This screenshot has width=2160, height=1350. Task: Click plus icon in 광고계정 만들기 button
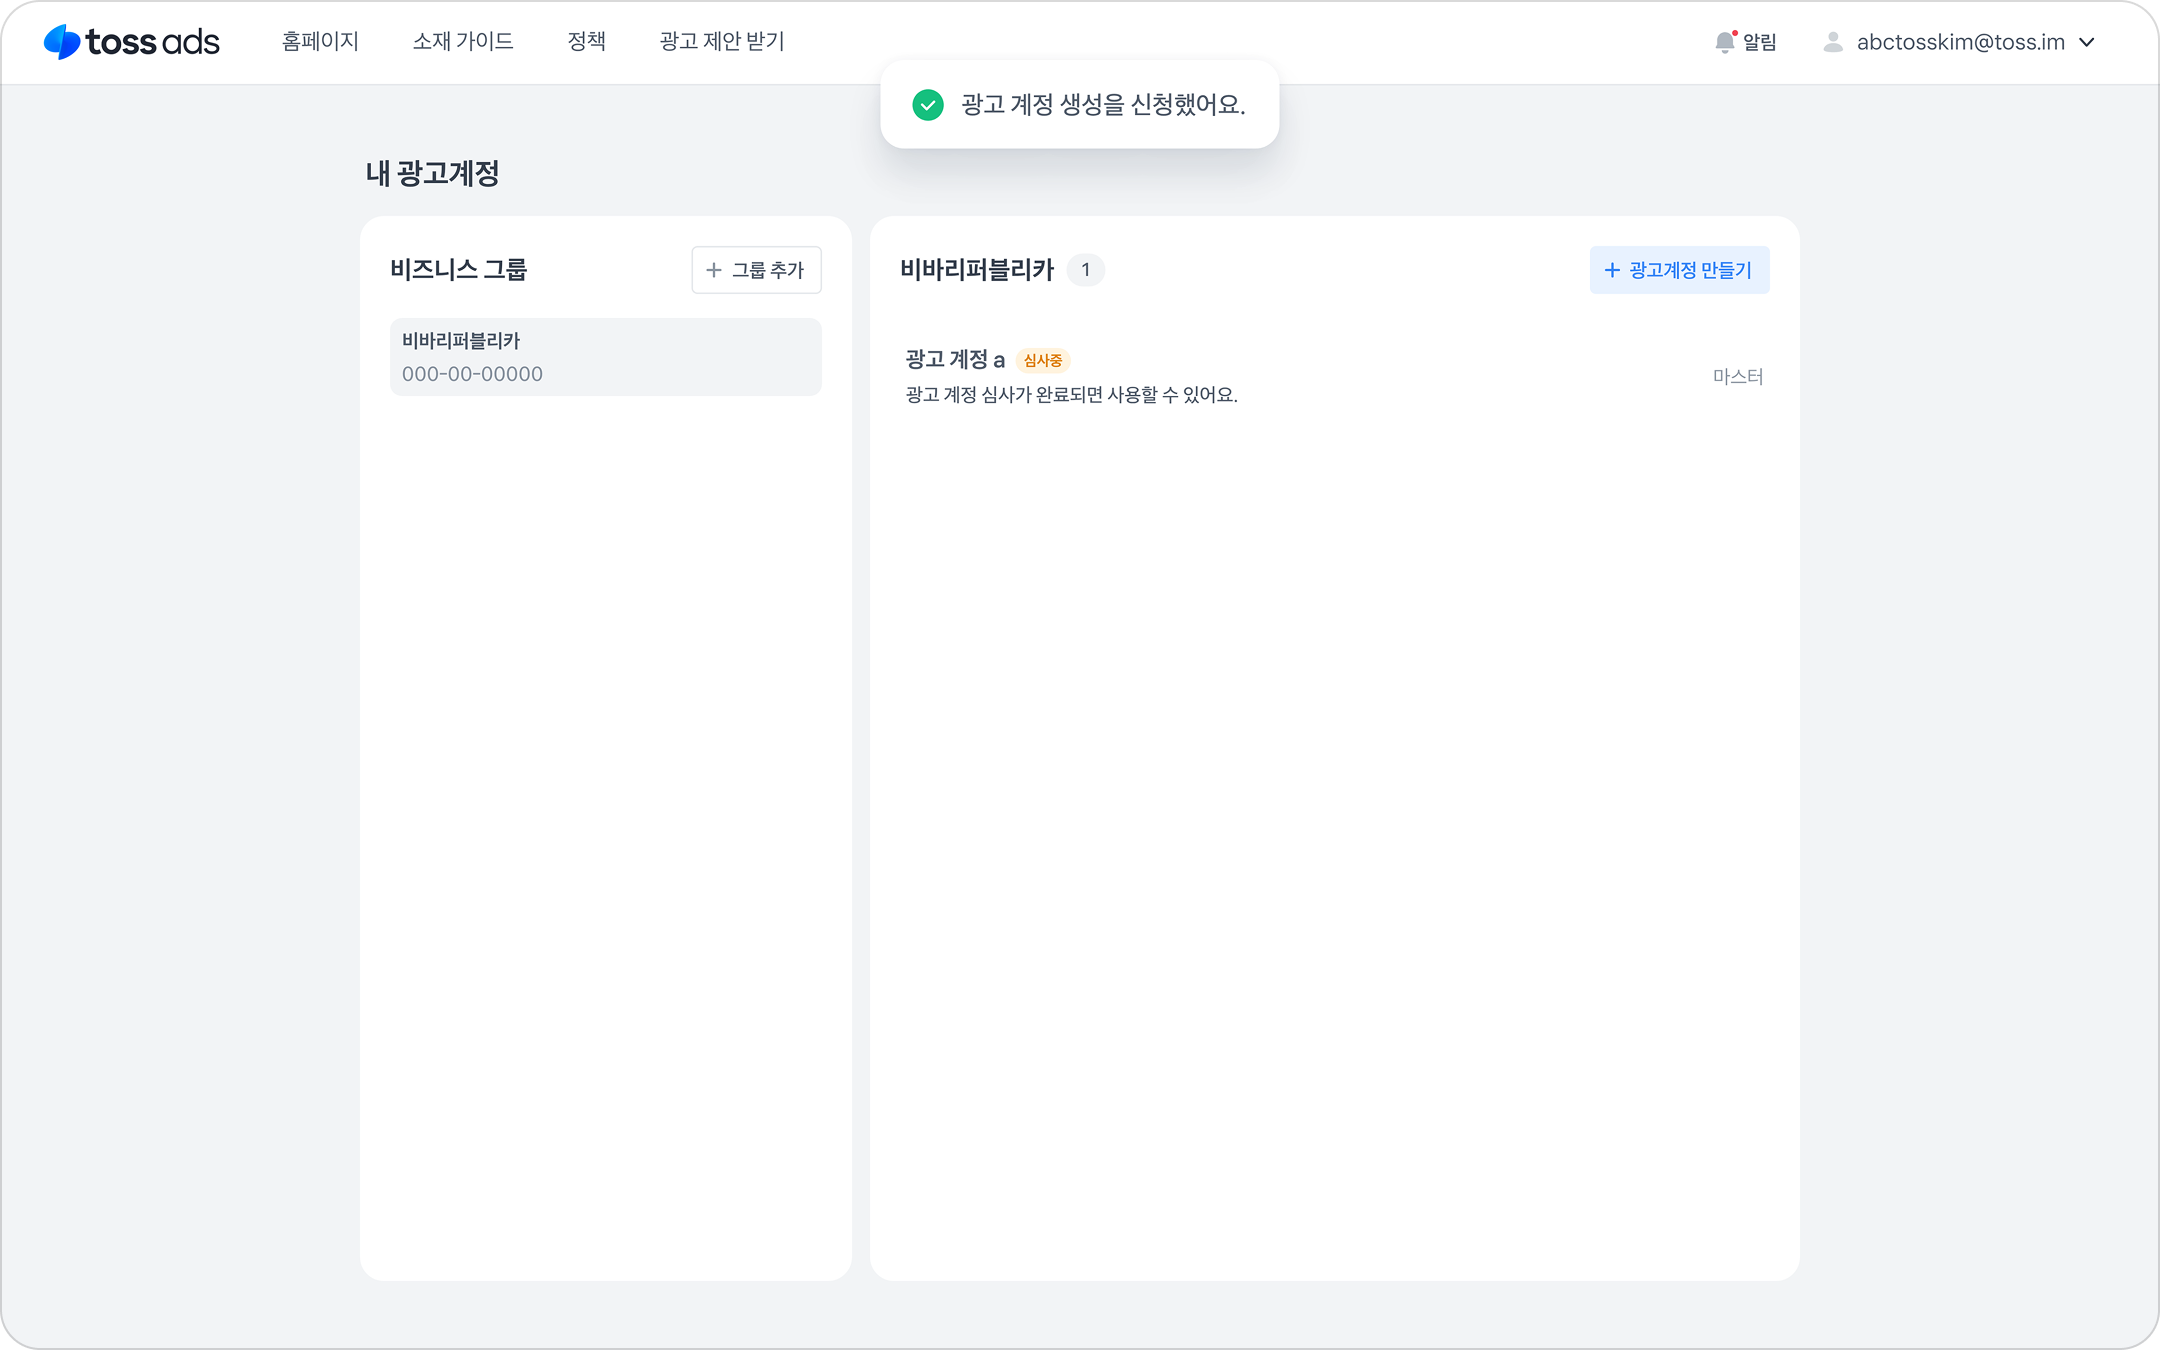tap(1611, 270)
